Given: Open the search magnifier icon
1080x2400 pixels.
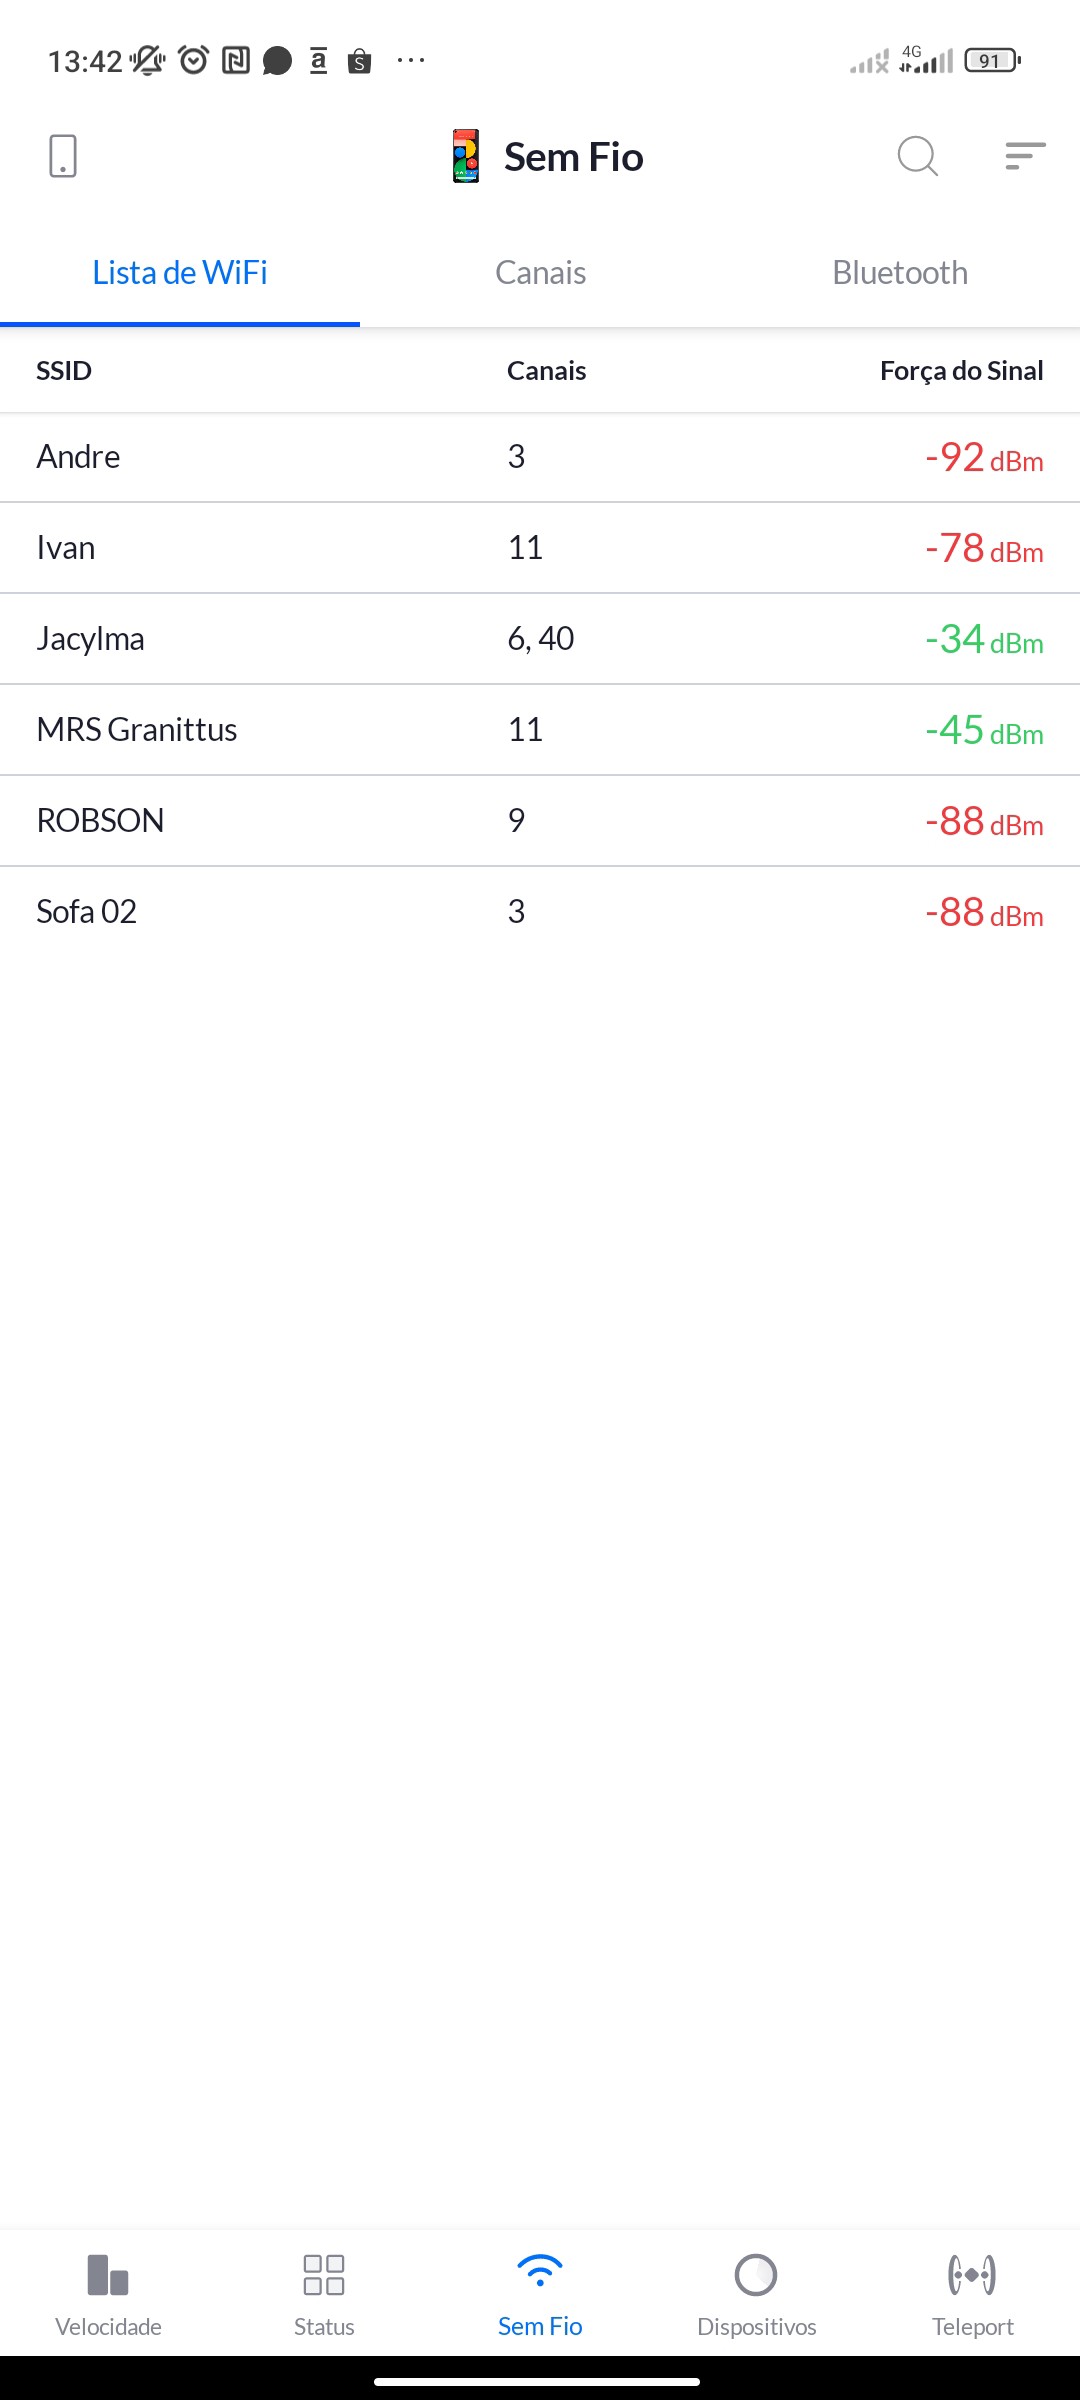Looking at the screenshot, I should point(917,156).
